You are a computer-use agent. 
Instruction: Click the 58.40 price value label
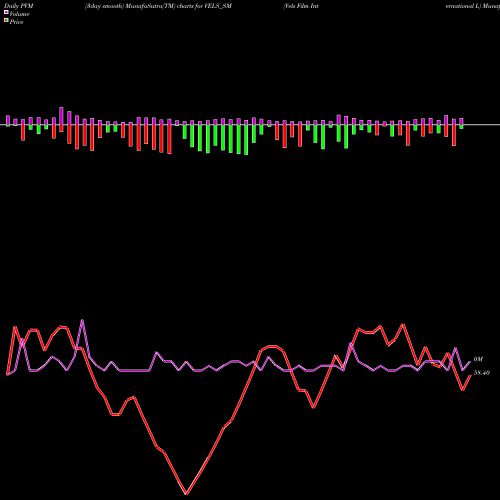pyautogui.click(x=482, y=373)
